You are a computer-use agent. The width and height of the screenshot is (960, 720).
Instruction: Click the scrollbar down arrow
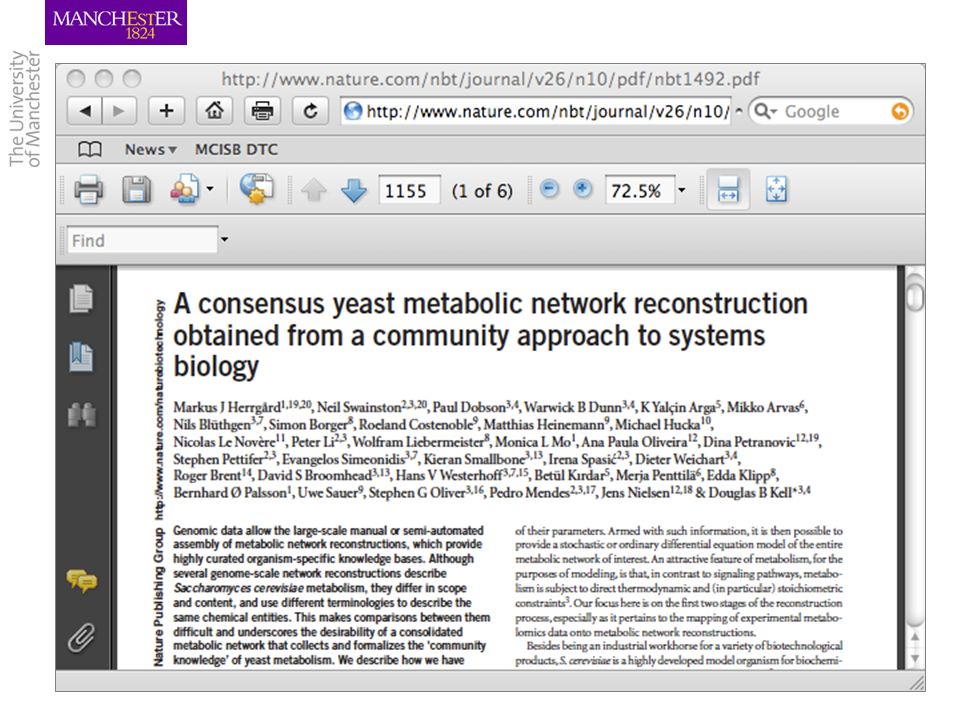pos(915,659)
